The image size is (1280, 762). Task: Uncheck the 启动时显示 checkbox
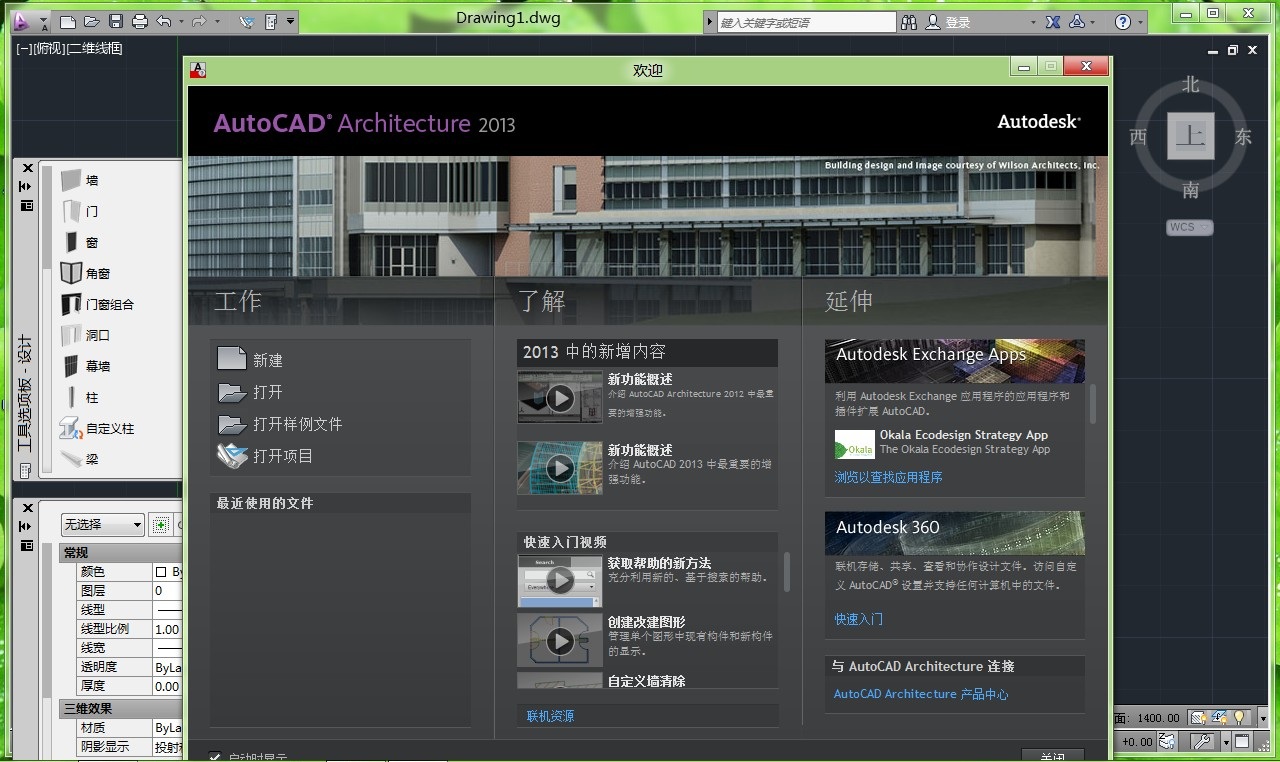(214, 757)
